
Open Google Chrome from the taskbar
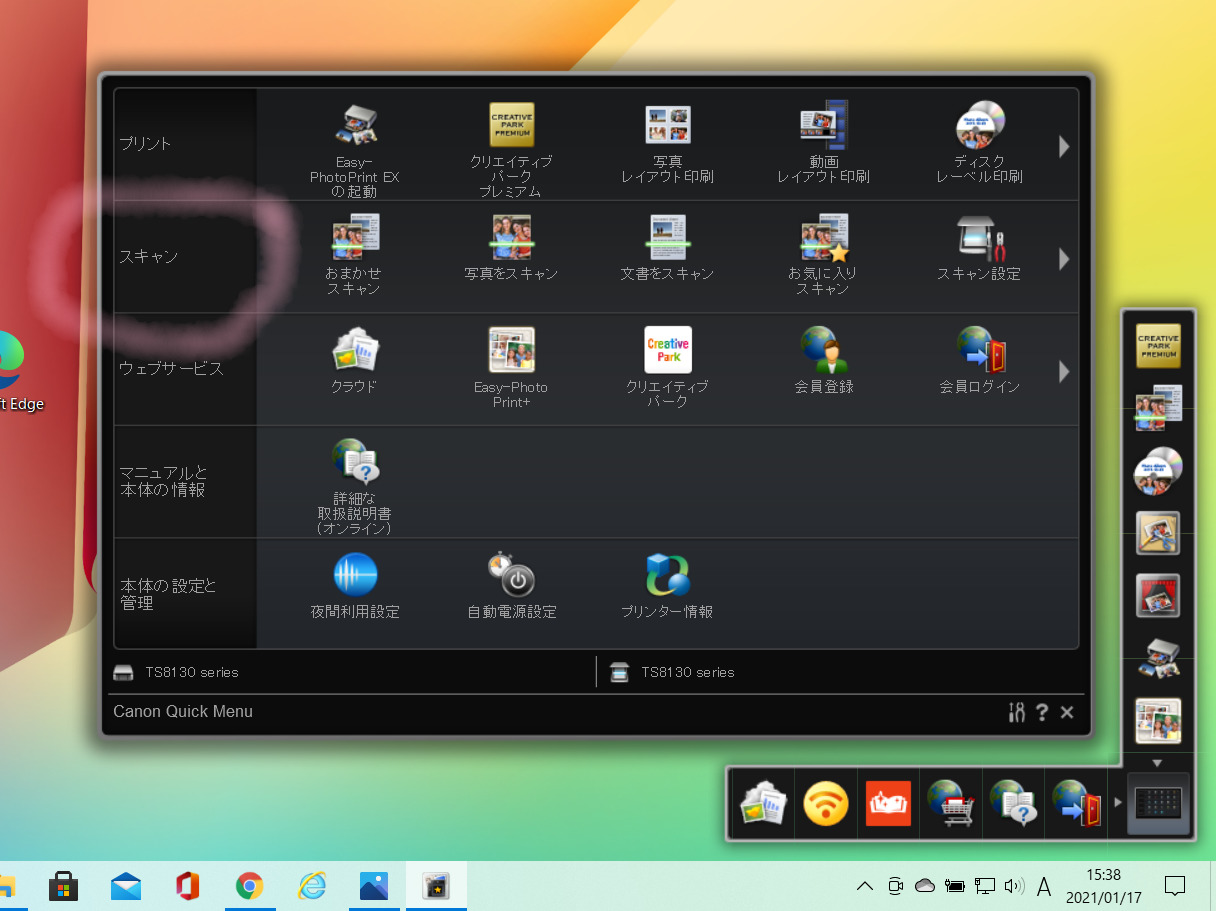pyautogui.click(x=249, y=886)
